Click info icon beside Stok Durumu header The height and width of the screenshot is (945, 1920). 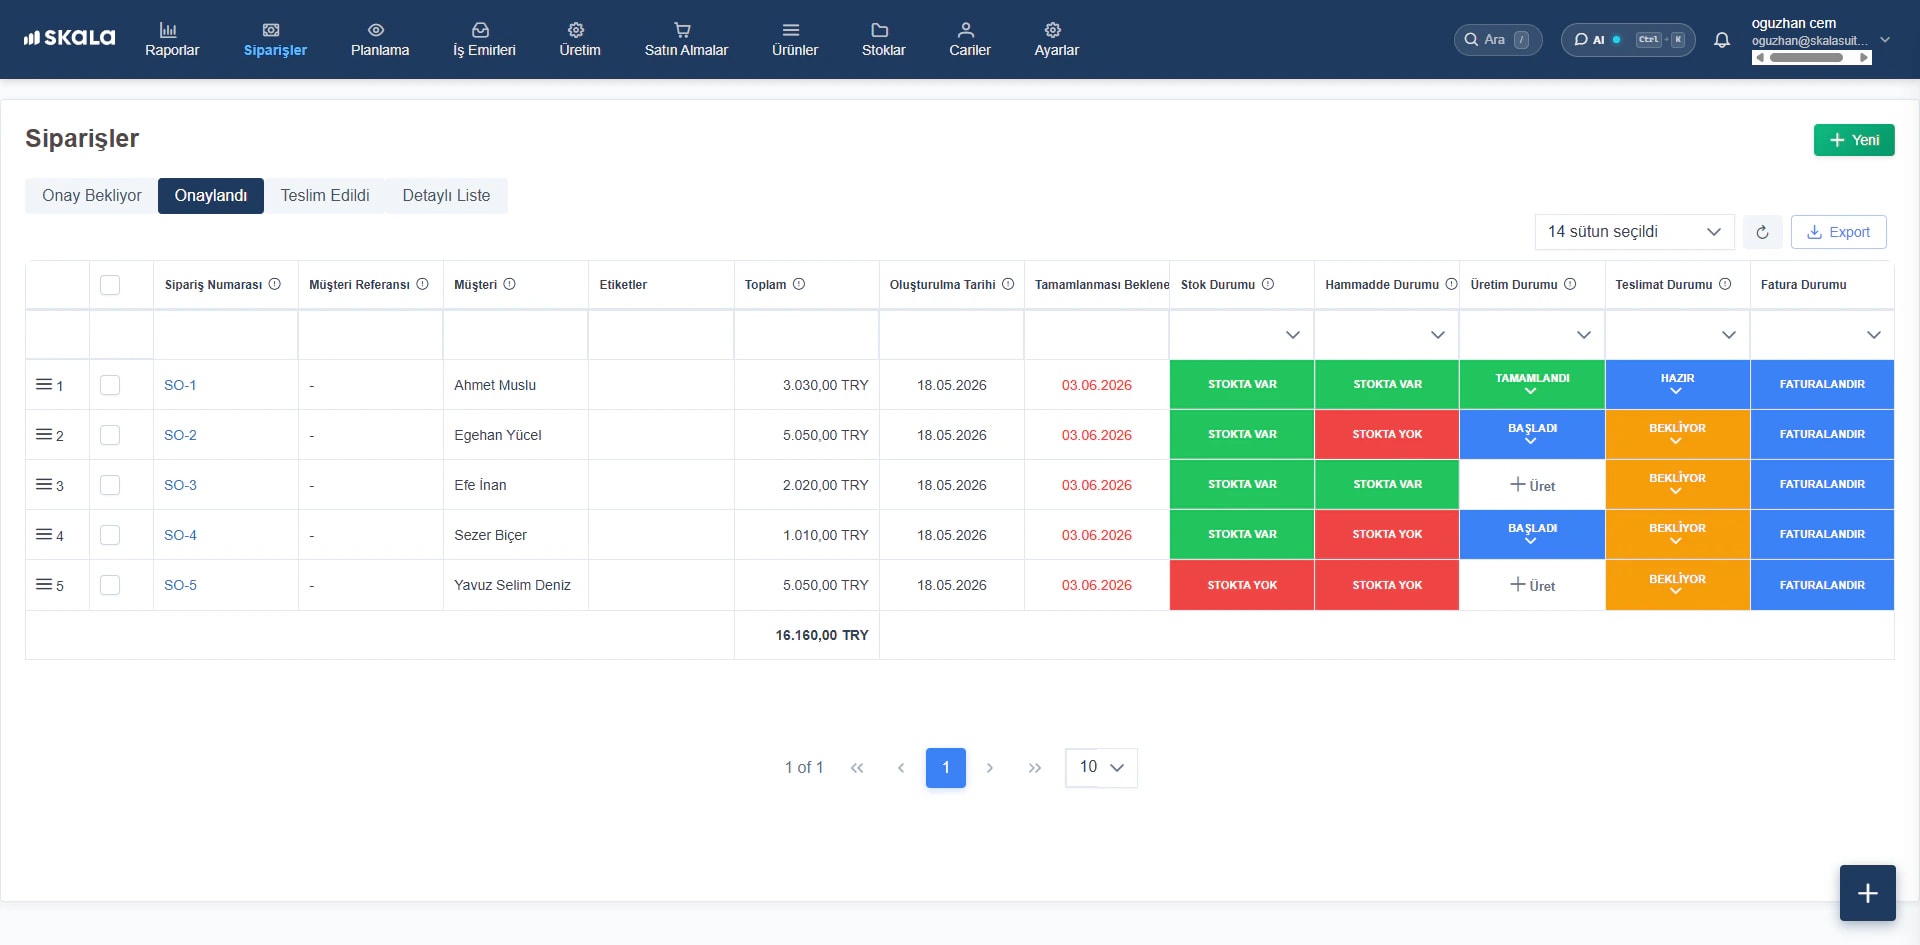[1268, 284]
